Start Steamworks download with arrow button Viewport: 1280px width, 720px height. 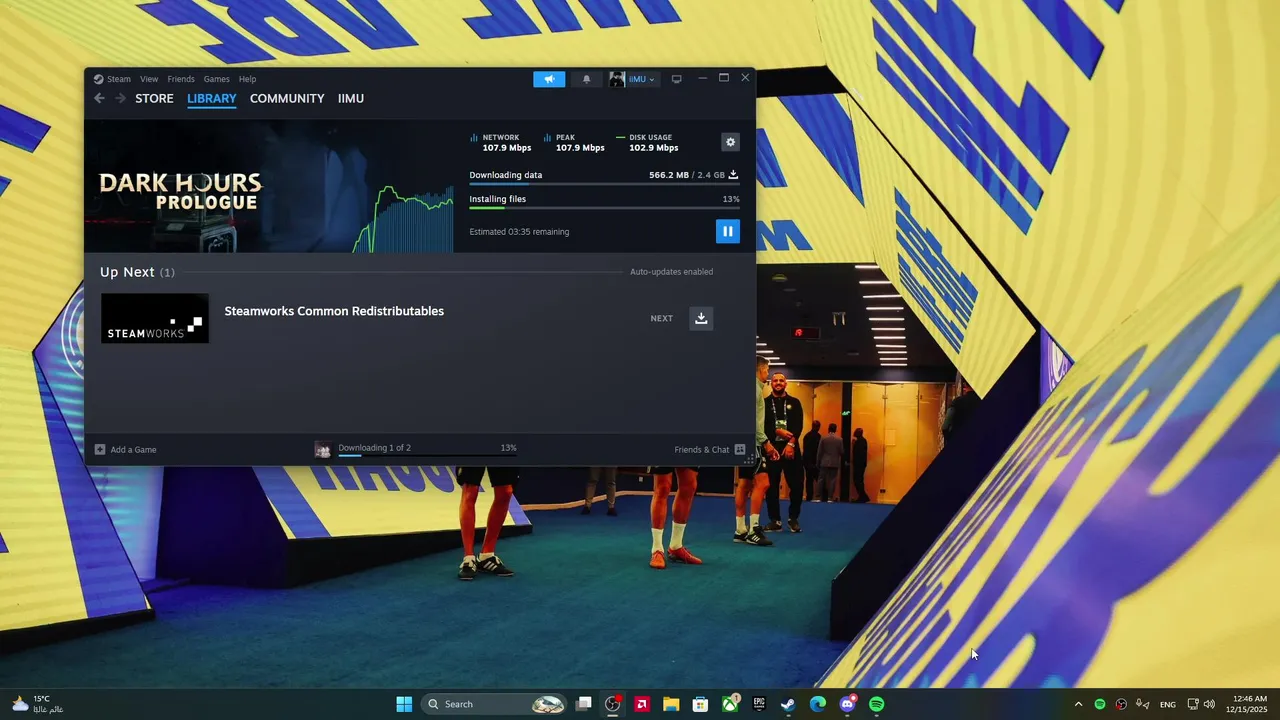pyautogui.click(x=701, y=318)
